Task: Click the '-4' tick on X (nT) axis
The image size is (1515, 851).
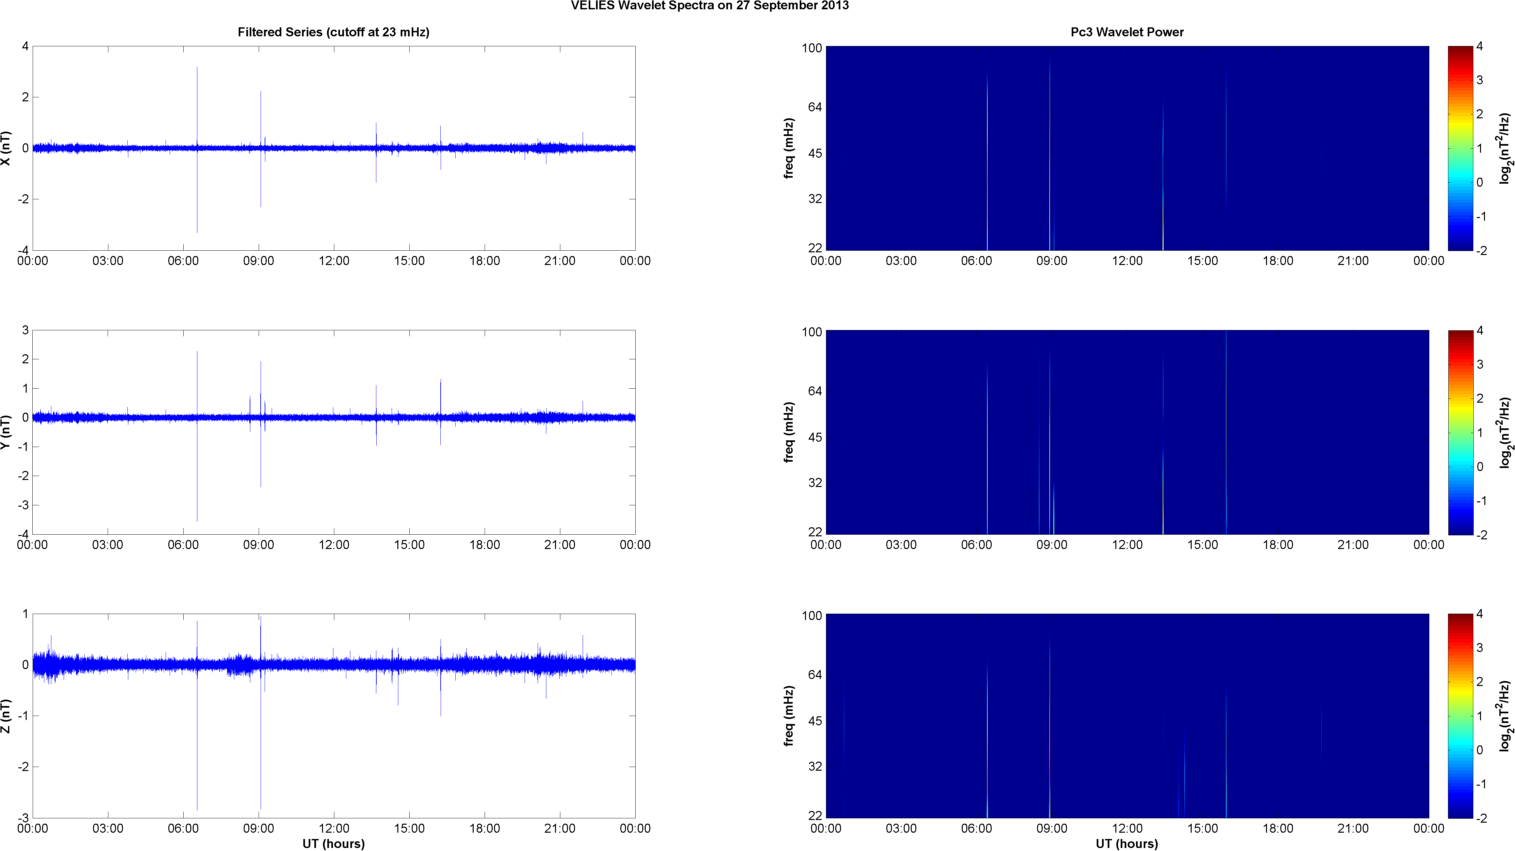Action: [x=23, y=251]
